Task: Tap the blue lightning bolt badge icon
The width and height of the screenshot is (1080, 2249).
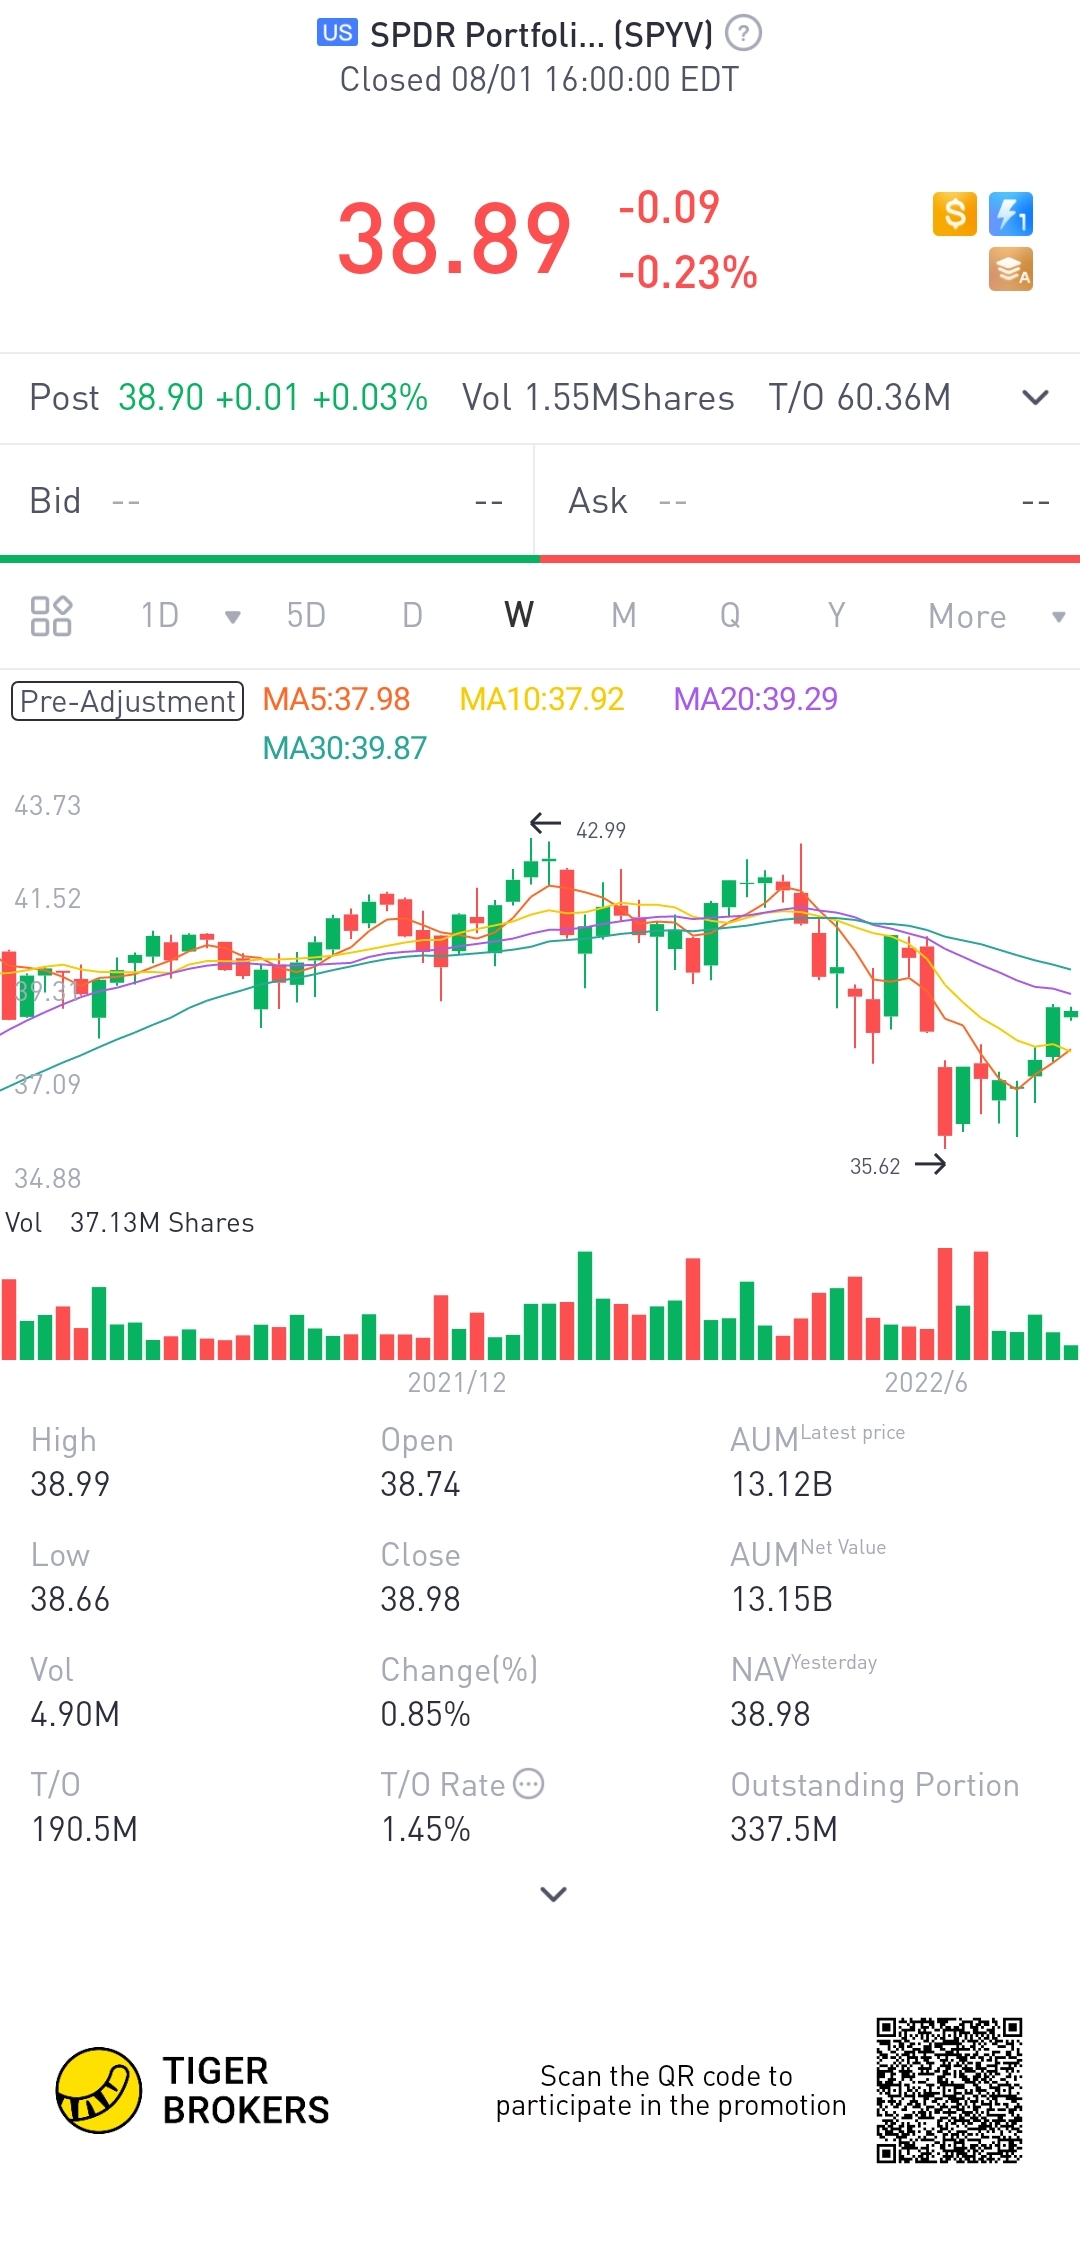Action: coord(1011,214)
